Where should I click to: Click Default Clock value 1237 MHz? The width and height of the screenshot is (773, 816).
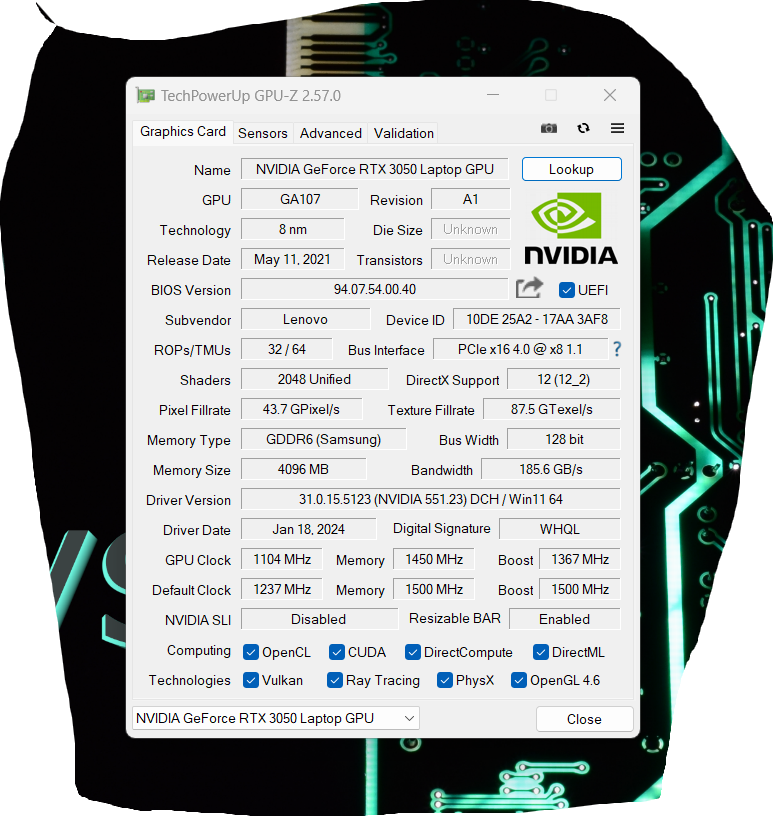click(282, 589)
